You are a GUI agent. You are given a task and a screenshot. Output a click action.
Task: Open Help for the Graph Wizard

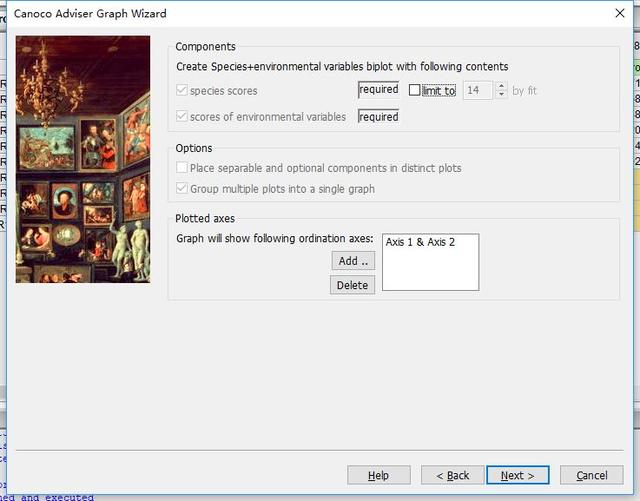378,475
